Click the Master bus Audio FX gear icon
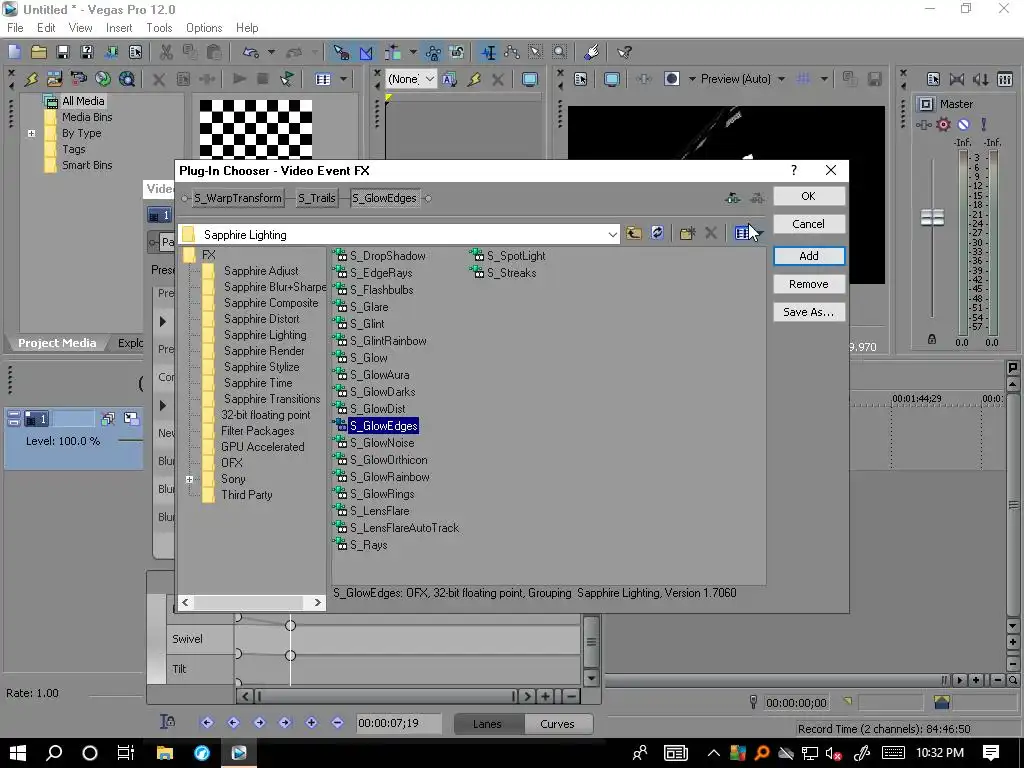Viewport: 1024px width, 768px height. coord(943,124)
